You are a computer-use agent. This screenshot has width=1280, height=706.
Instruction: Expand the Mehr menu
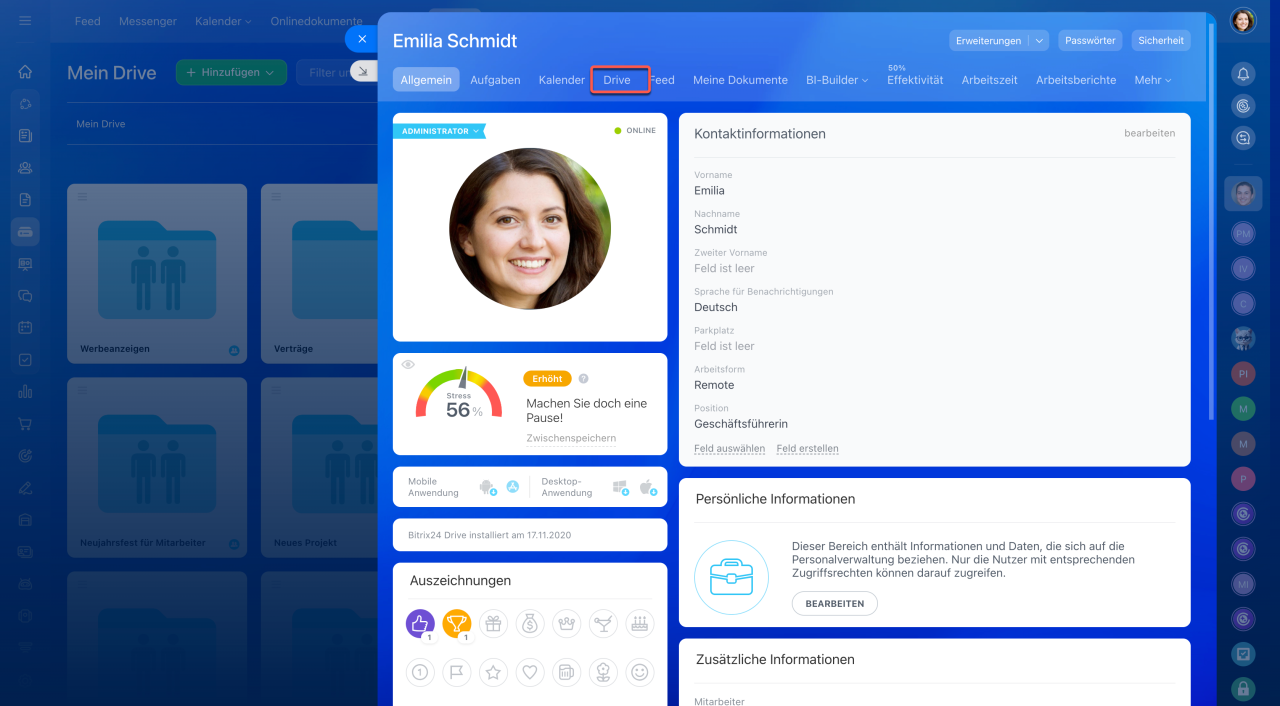(x=1152, y=80)
